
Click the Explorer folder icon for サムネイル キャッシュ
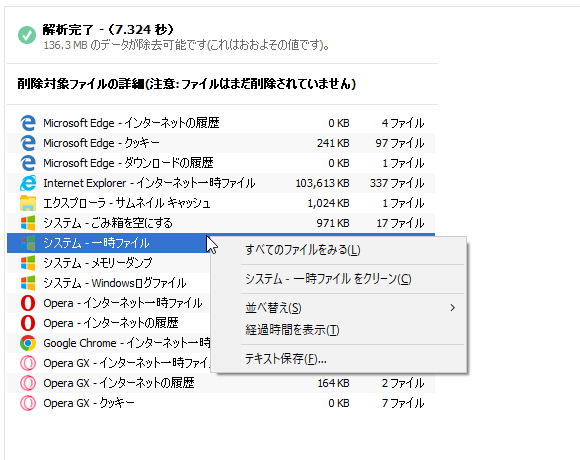pos(28,203)
